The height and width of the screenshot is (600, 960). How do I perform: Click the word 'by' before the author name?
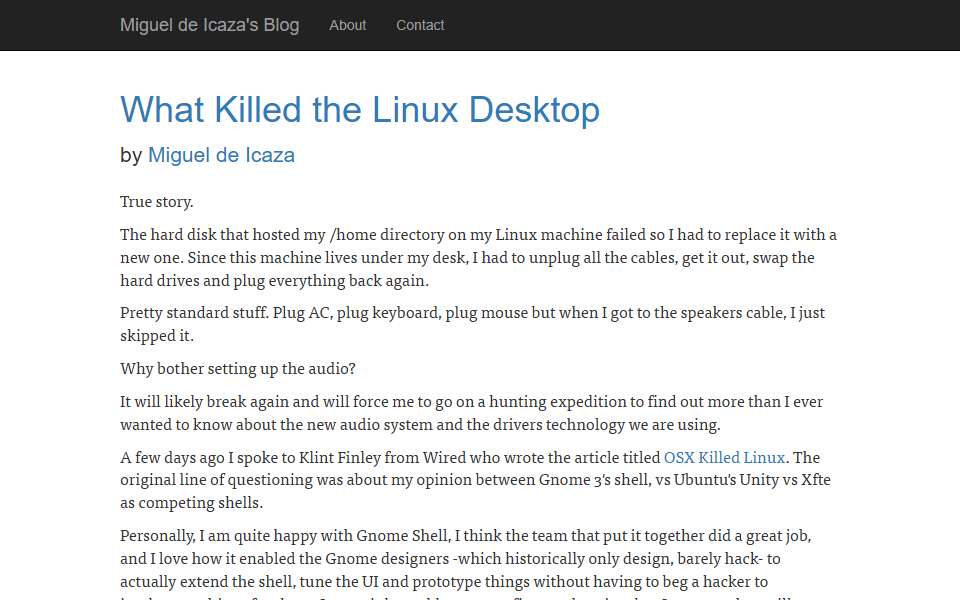[131, 155]
